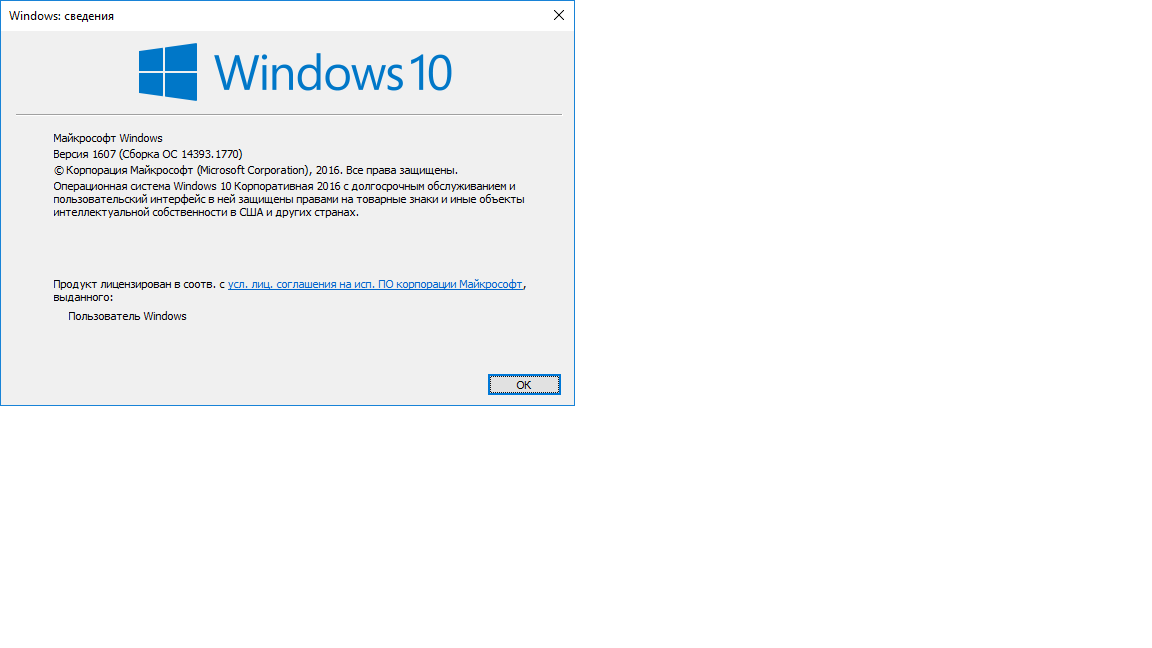This screenshot has width=1152, height=648.
Task: Click the 'Майкрософт Windows' line
Action: 108,138
